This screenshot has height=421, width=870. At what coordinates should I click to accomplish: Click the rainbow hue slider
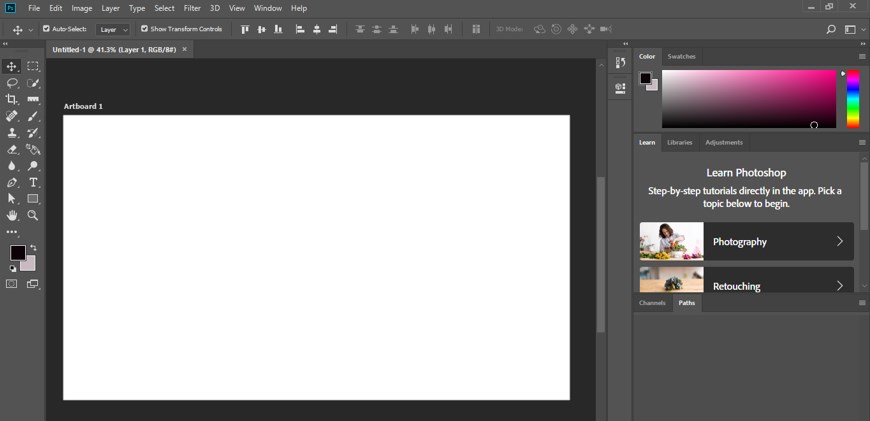tap(853, 99)
